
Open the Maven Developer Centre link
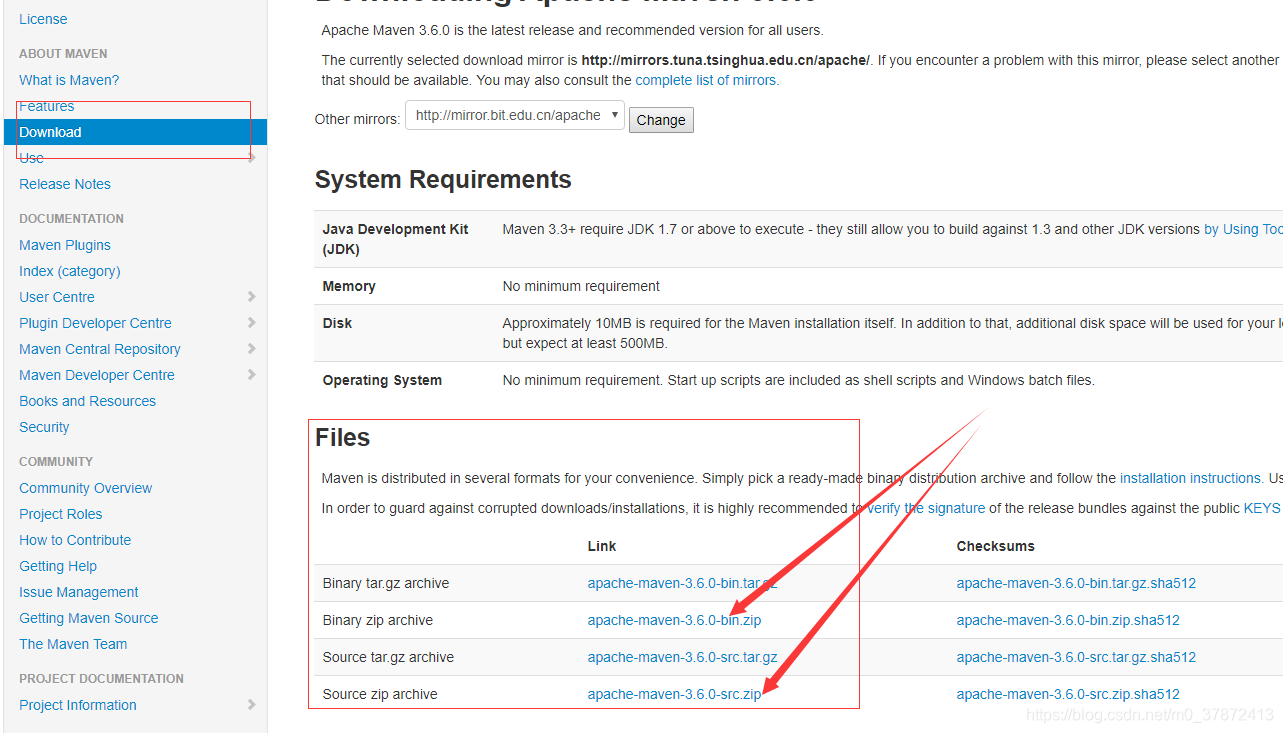[x=97, y=375]
